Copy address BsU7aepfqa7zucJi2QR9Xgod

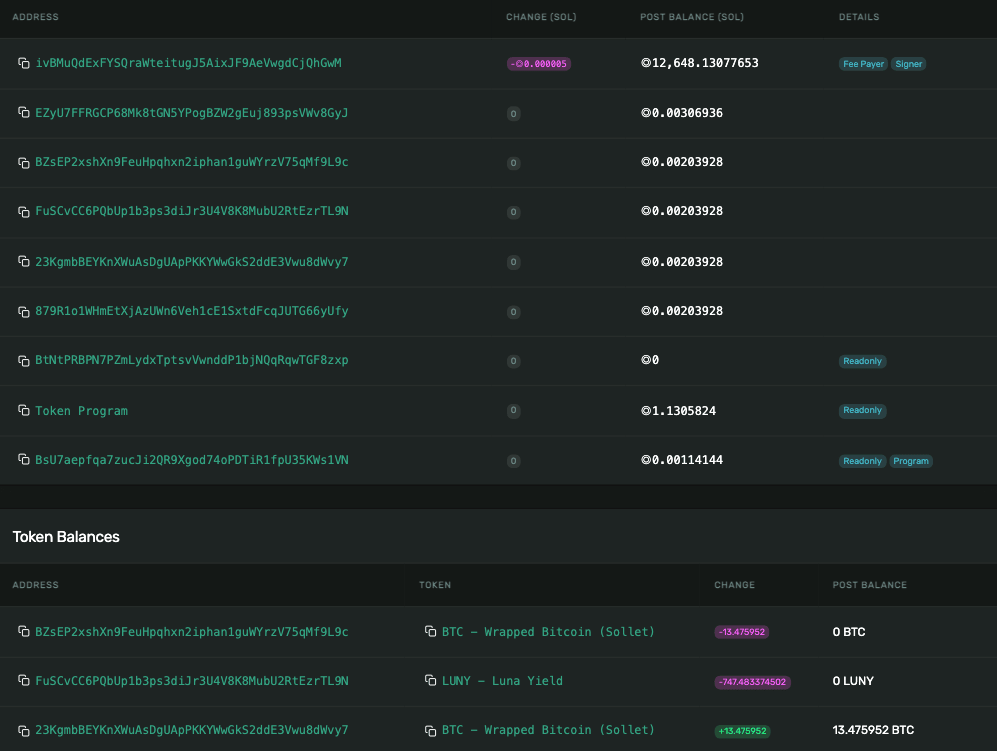pyautogui.click(x=24, y=460)
